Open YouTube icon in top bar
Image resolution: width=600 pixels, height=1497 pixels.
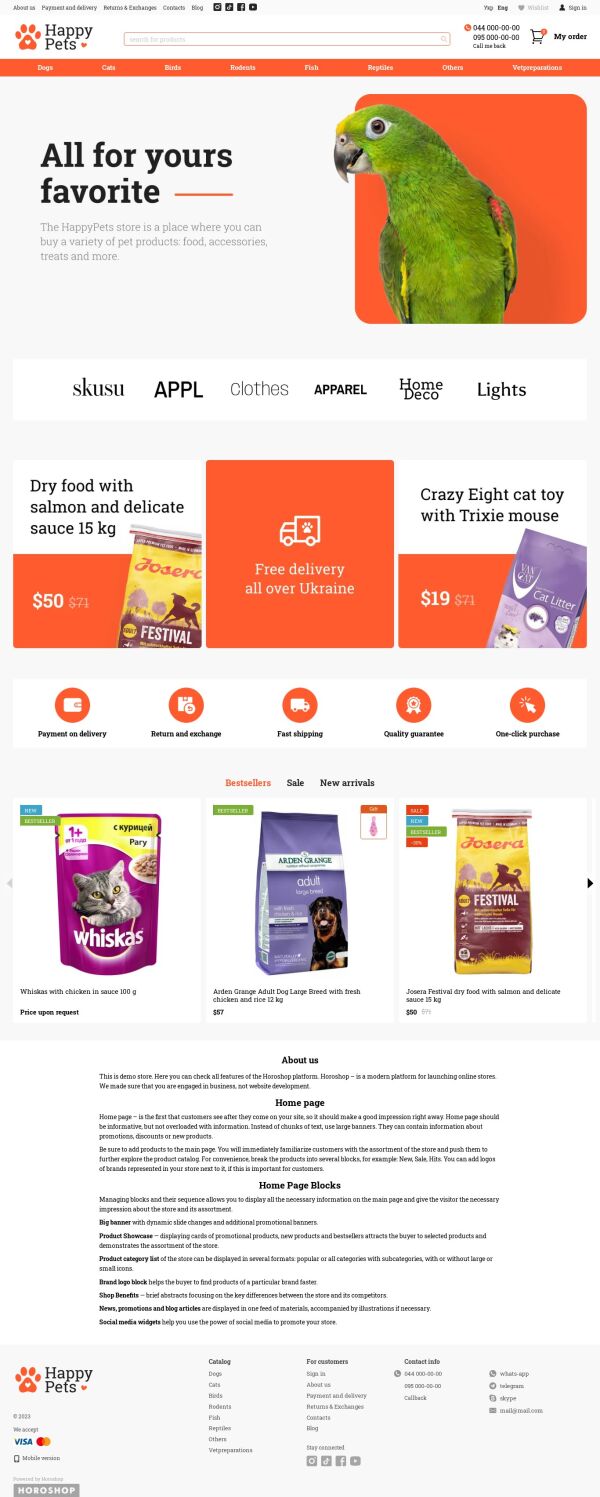(x=253, y=7)
